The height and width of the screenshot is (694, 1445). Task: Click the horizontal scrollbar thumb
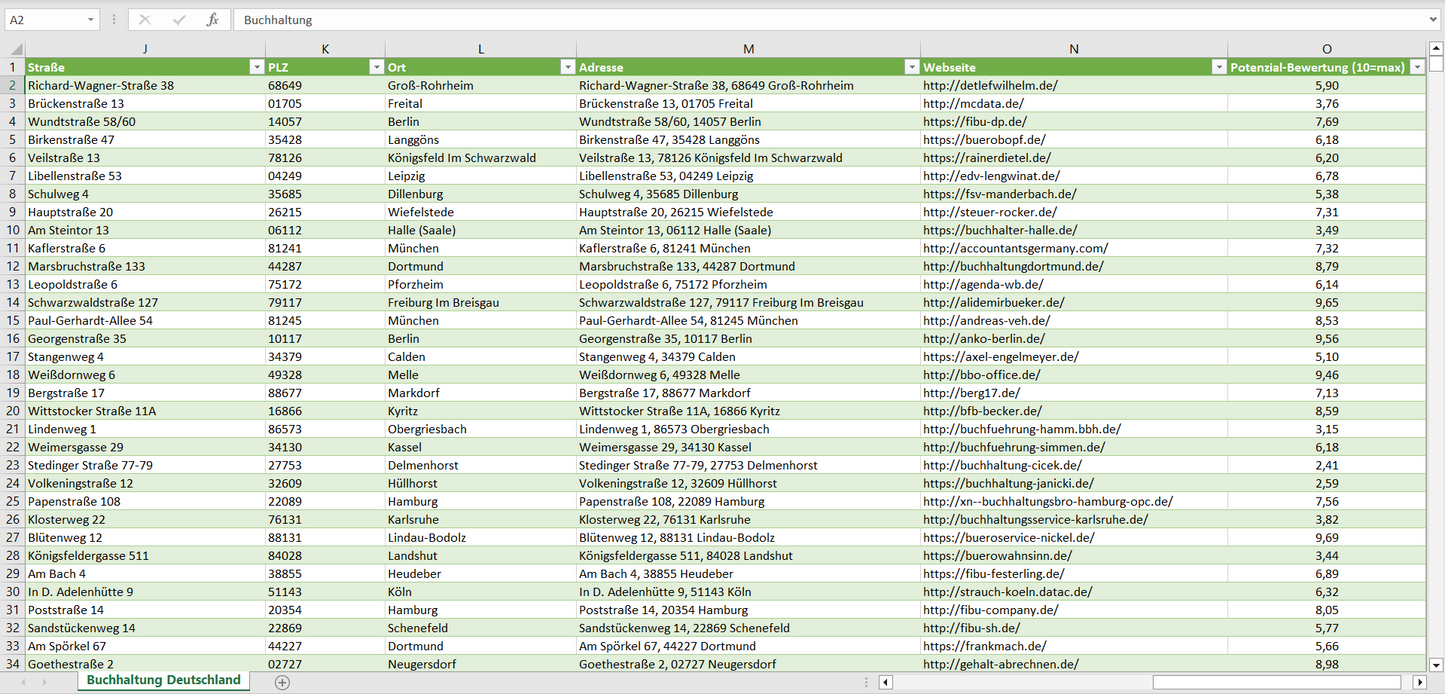(x=1278, y=682)
